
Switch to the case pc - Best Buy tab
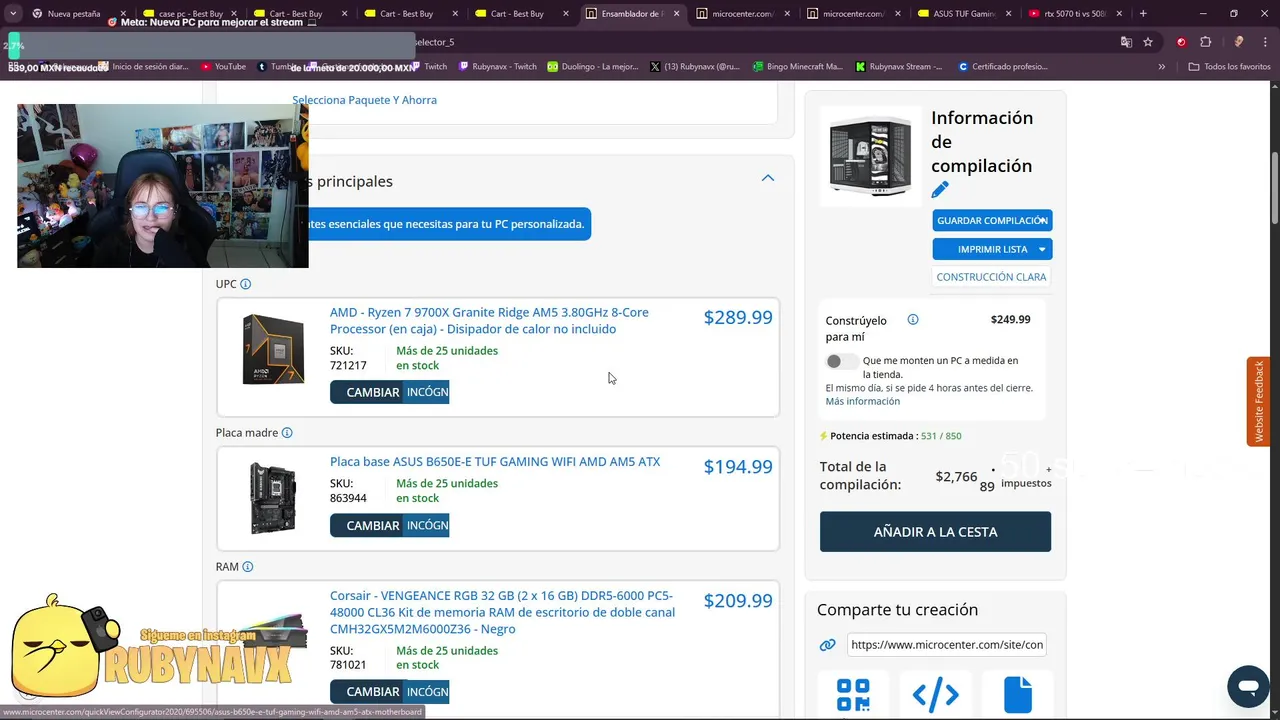click(190, 14)
